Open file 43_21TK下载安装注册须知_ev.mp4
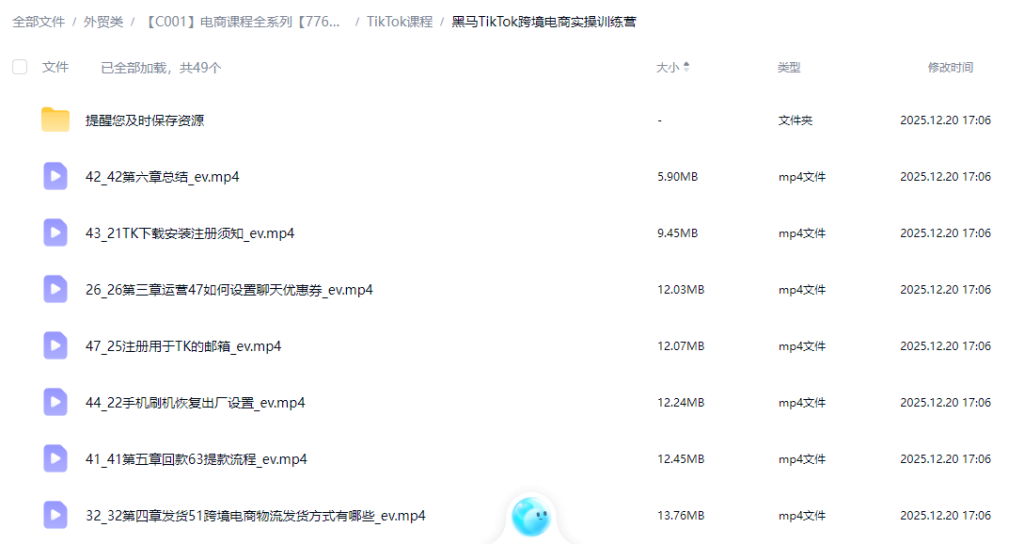The image size is (1024, 544). 189,233
